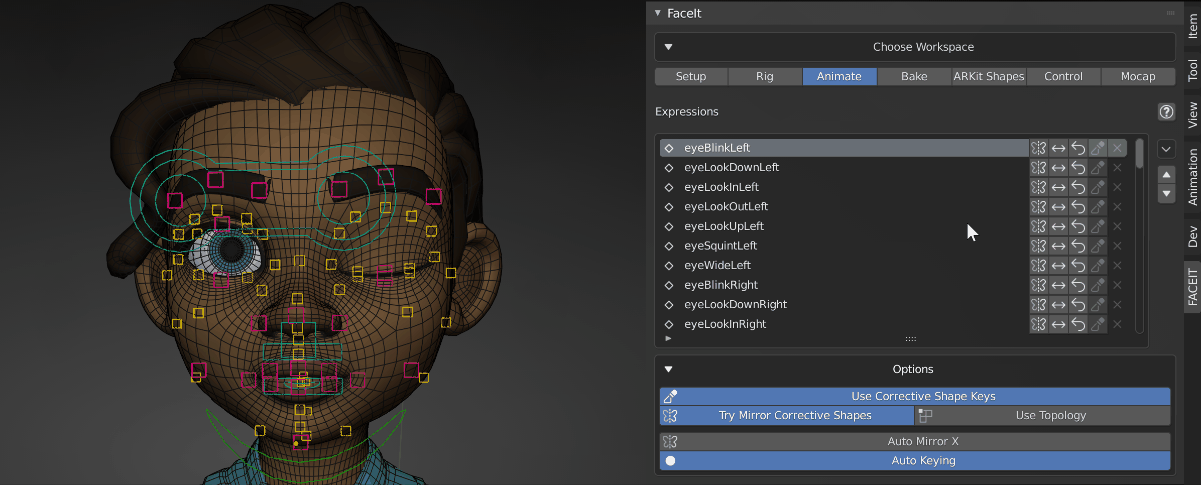Open the Mocap workspace tab

click(x=1137, y=76)
